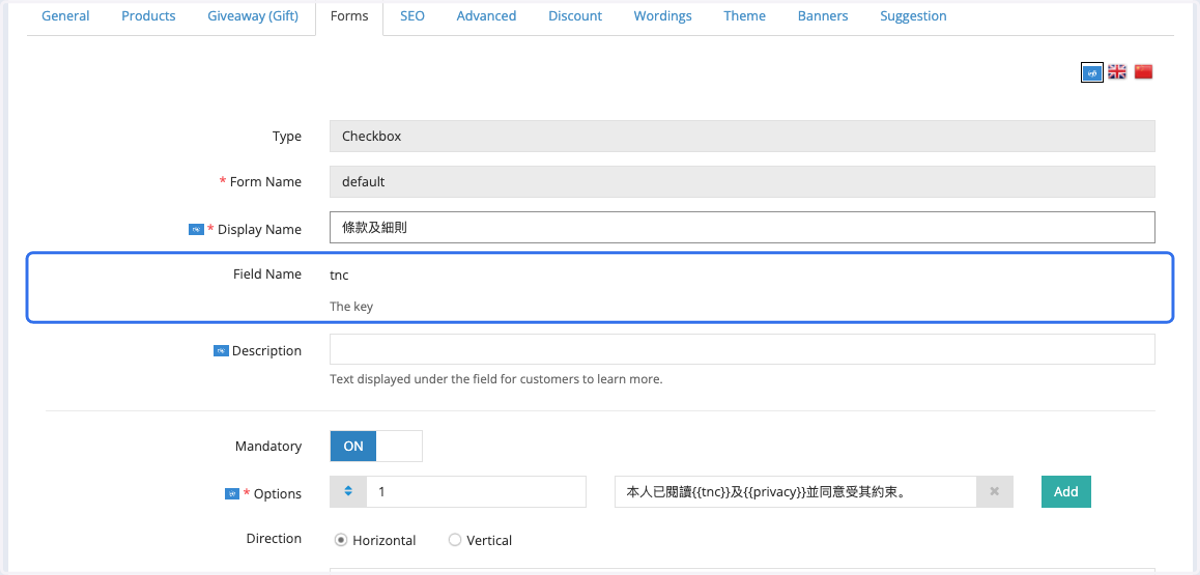Remove the option with the x button
The image size is (1200, 575).
click(994, 492)
